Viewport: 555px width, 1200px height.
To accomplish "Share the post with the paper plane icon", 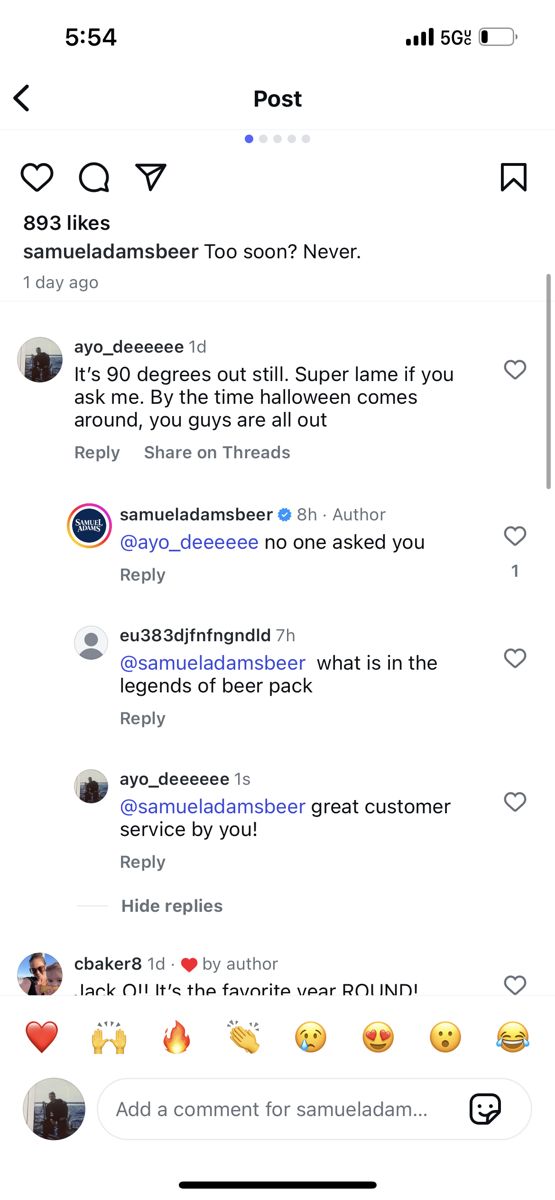I will 150,177.
